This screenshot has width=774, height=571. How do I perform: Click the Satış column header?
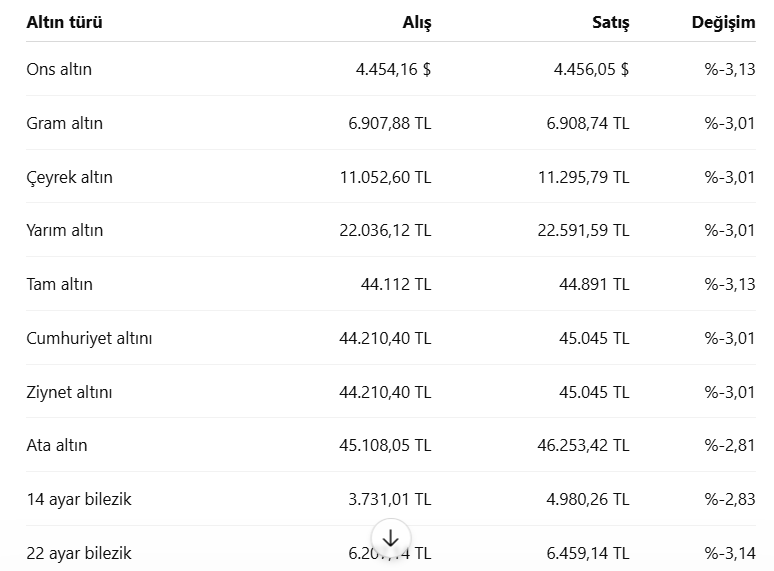(x=611, y=22)
